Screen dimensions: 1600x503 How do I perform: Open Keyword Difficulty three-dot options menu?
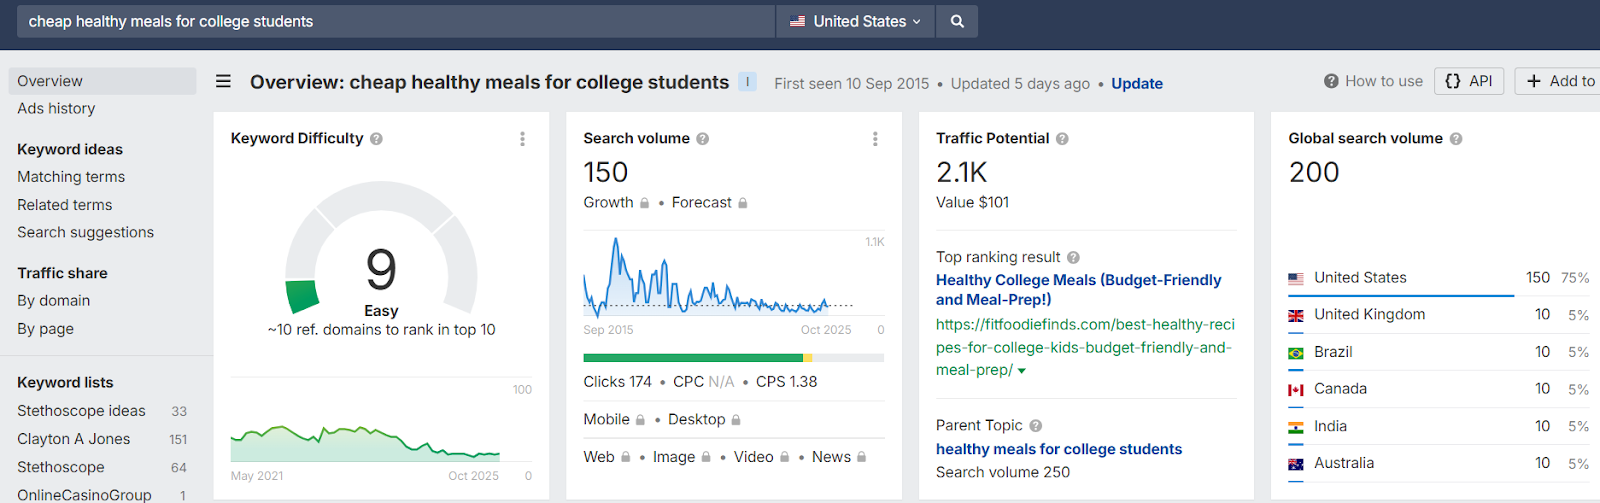pyautogui.click(x=522, y=139)
